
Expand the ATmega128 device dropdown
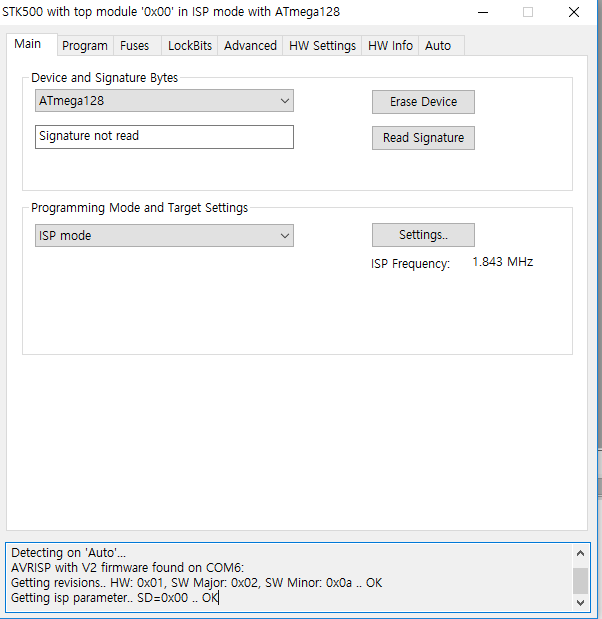point(164,101)
